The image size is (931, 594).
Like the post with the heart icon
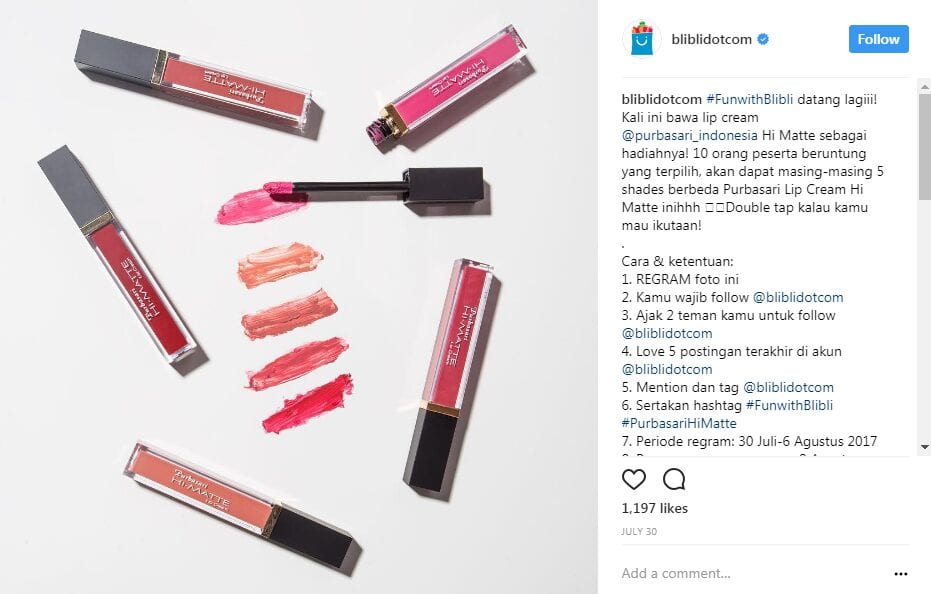click(x=634, y=479)
